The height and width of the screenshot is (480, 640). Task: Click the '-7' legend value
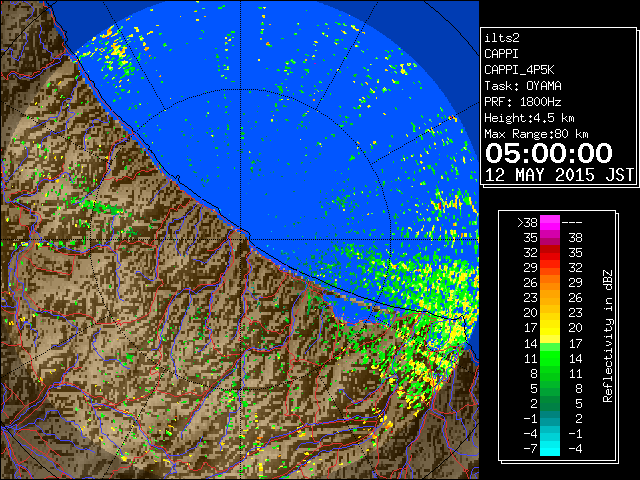pyautogui.click(x=530, y=448)
